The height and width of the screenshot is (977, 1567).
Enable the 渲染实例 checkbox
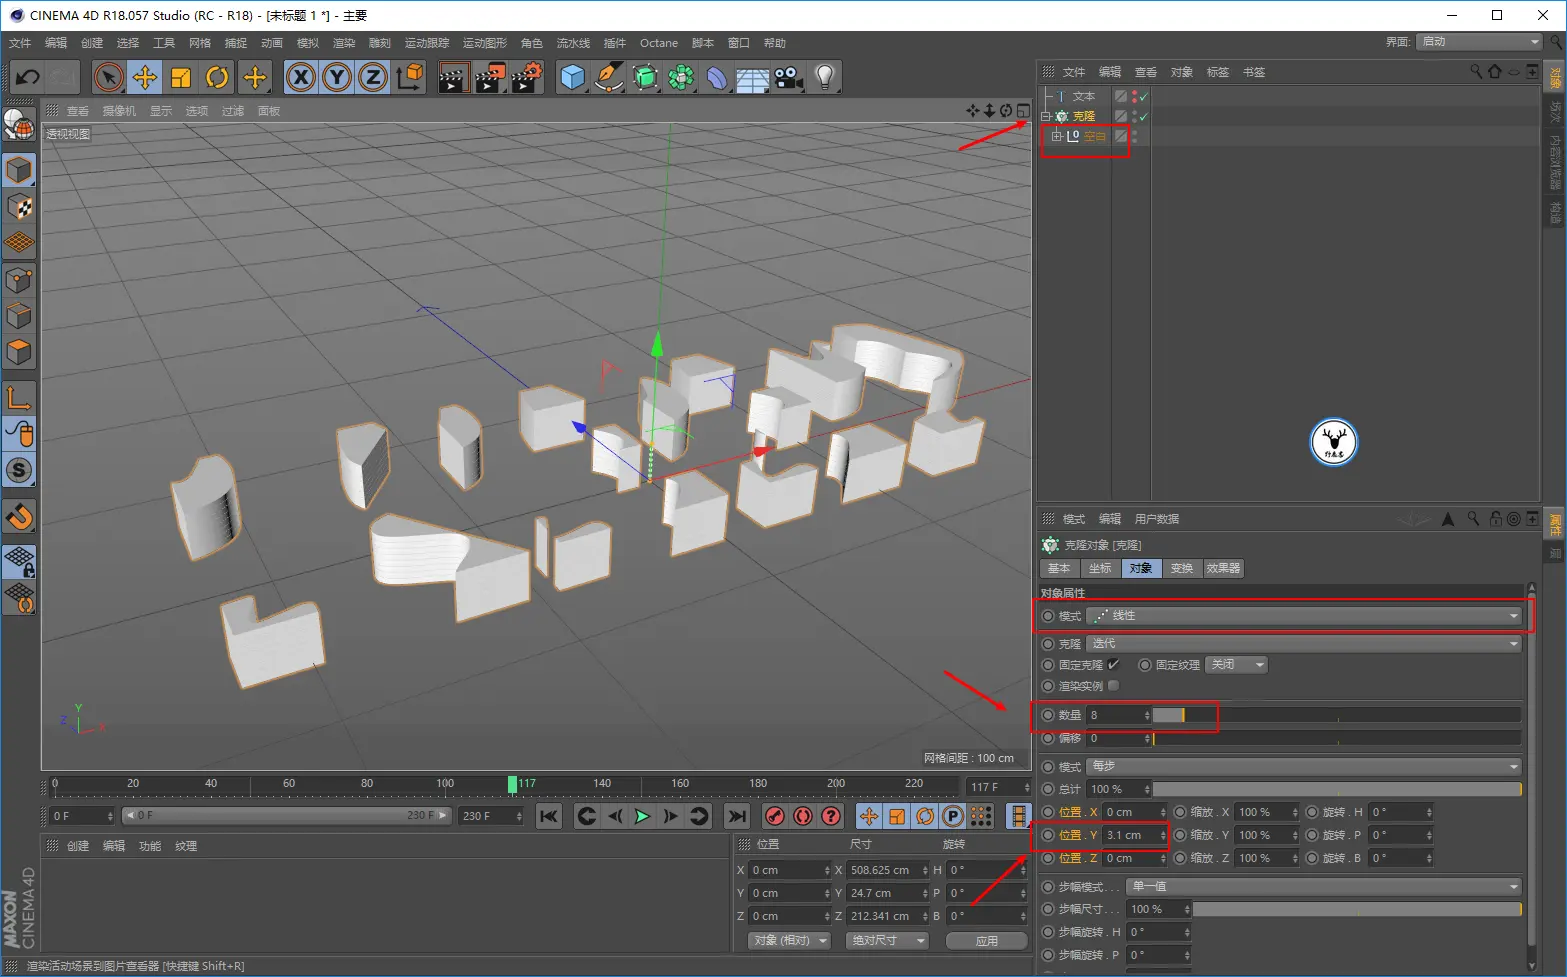1113,686
